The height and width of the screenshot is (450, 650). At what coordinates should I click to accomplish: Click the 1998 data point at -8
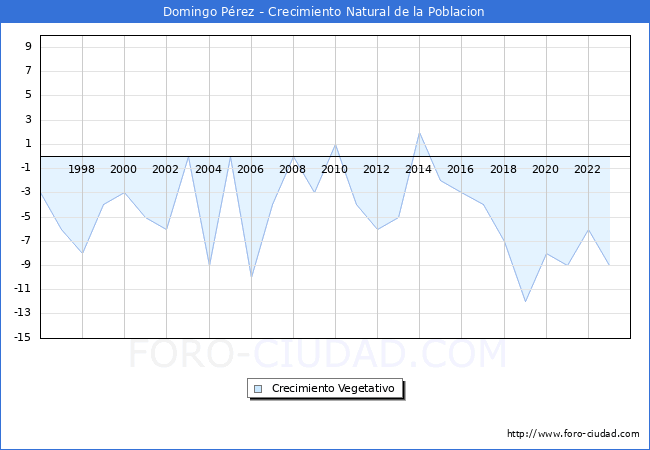tap(82, 253)
